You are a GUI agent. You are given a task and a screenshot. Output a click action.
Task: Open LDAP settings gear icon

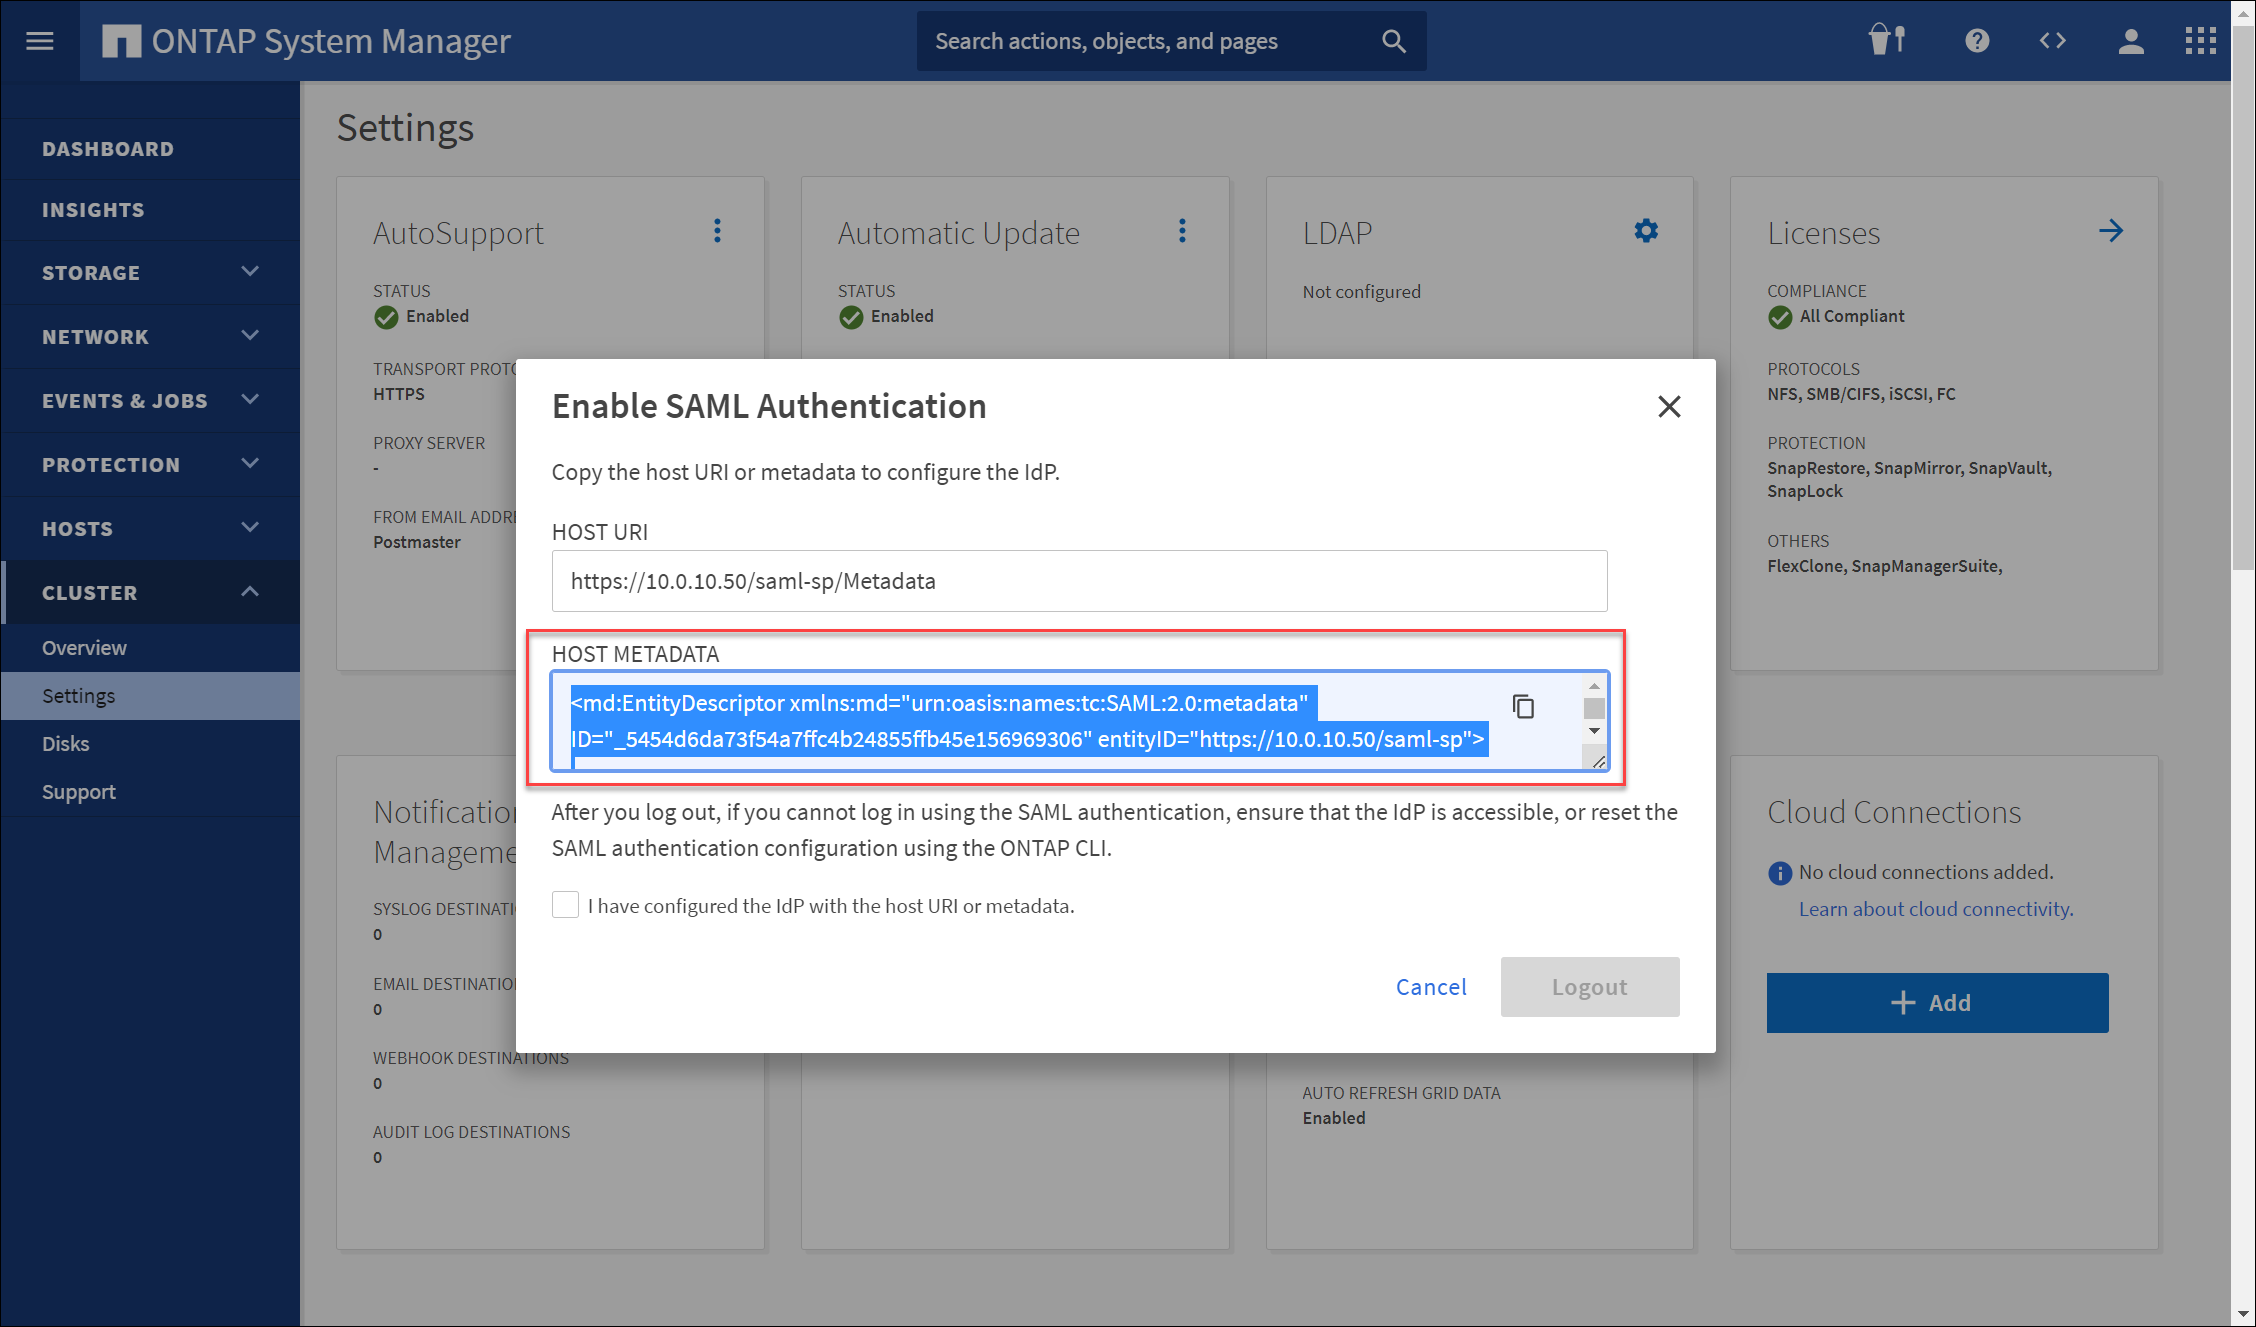coord(1646,231)
